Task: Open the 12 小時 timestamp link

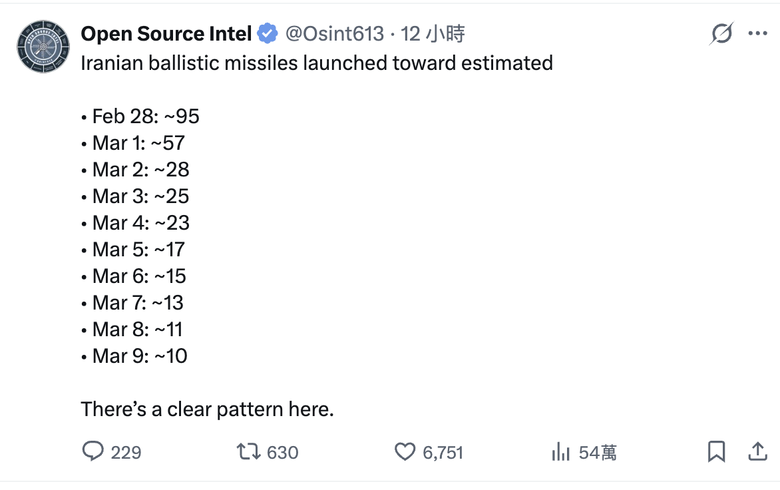Action: click(x=432, y=34)
